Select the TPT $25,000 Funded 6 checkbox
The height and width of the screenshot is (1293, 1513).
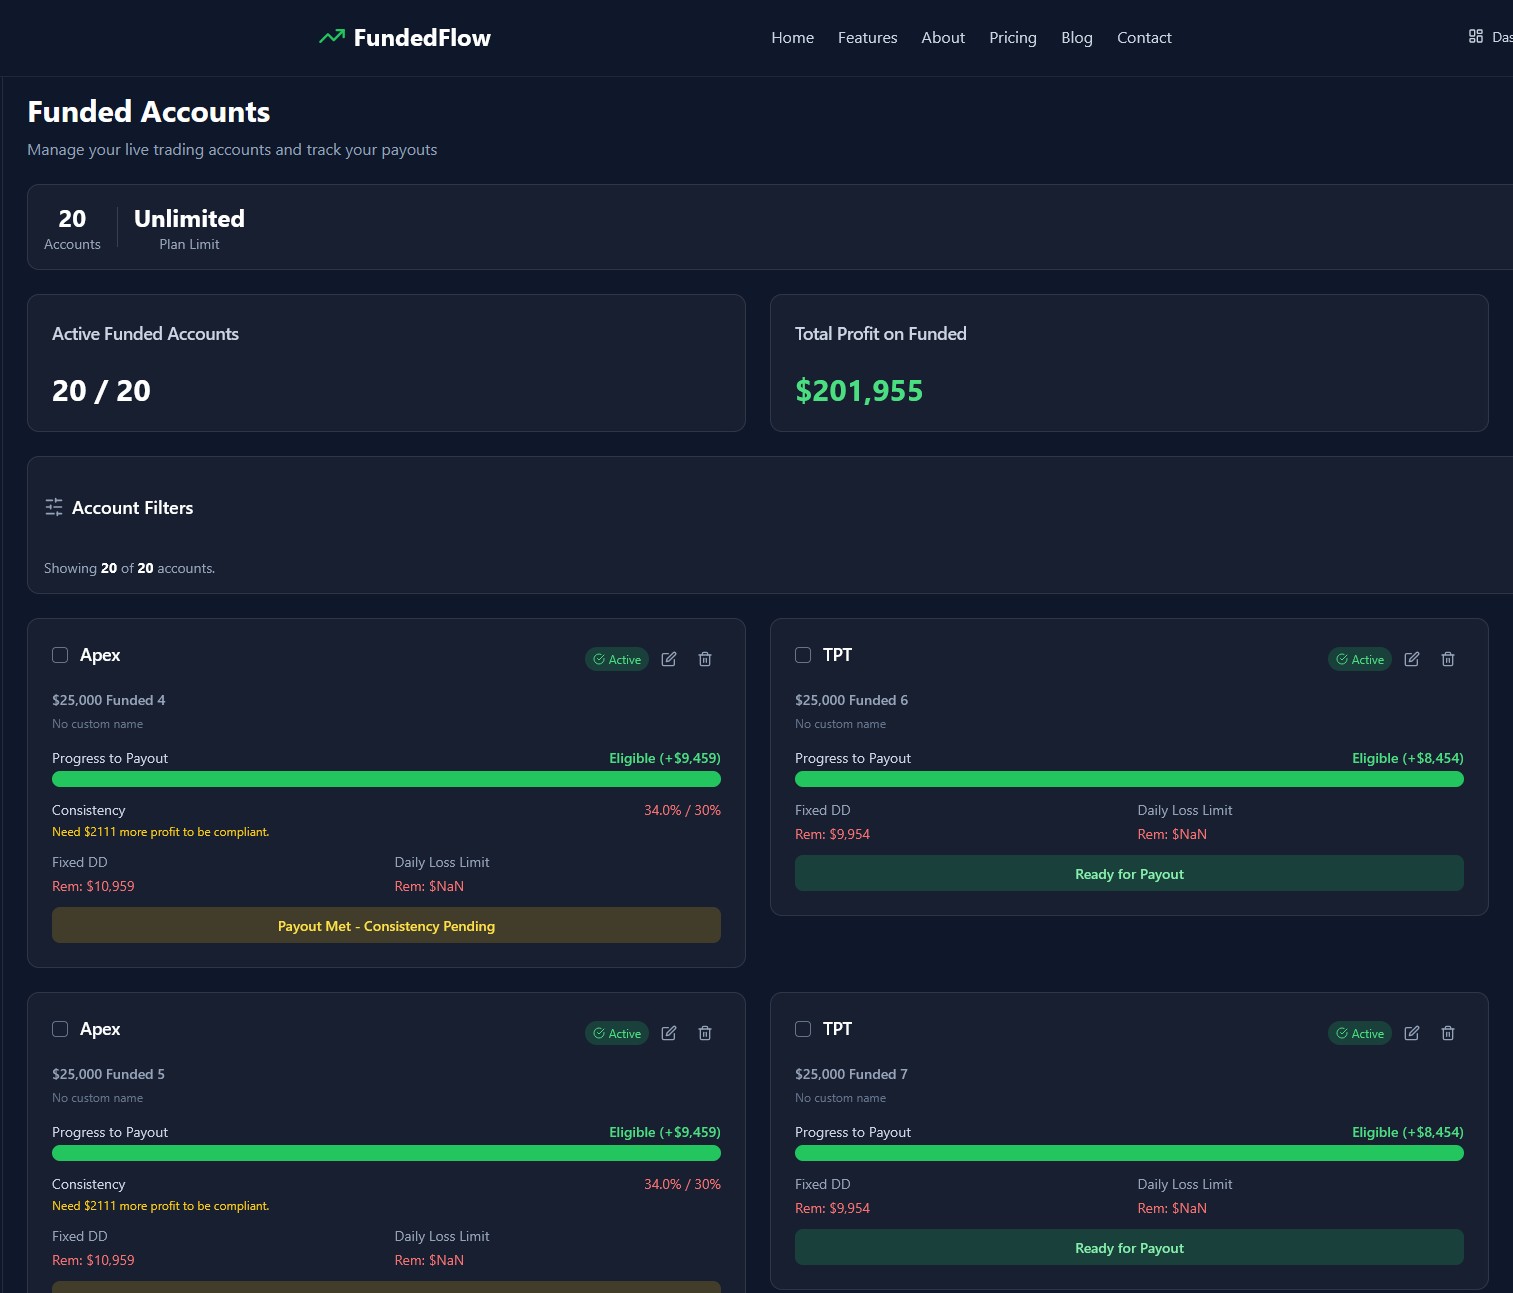[803, 655]
